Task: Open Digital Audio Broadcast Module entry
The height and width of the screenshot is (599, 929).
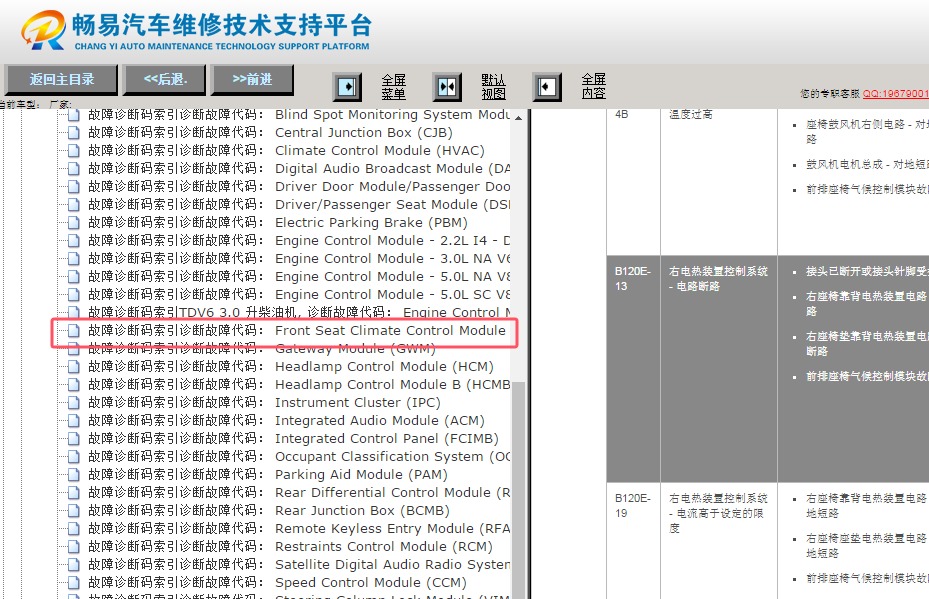Action: tap(299, 168)
